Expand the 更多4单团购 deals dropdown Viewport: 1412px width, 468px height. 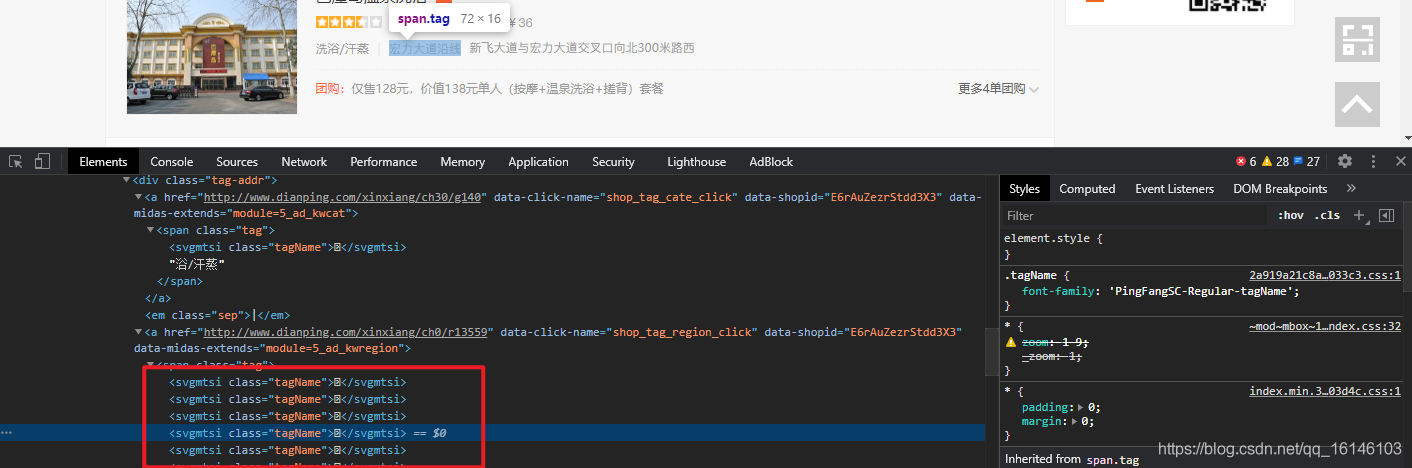[x=999, y=89]
